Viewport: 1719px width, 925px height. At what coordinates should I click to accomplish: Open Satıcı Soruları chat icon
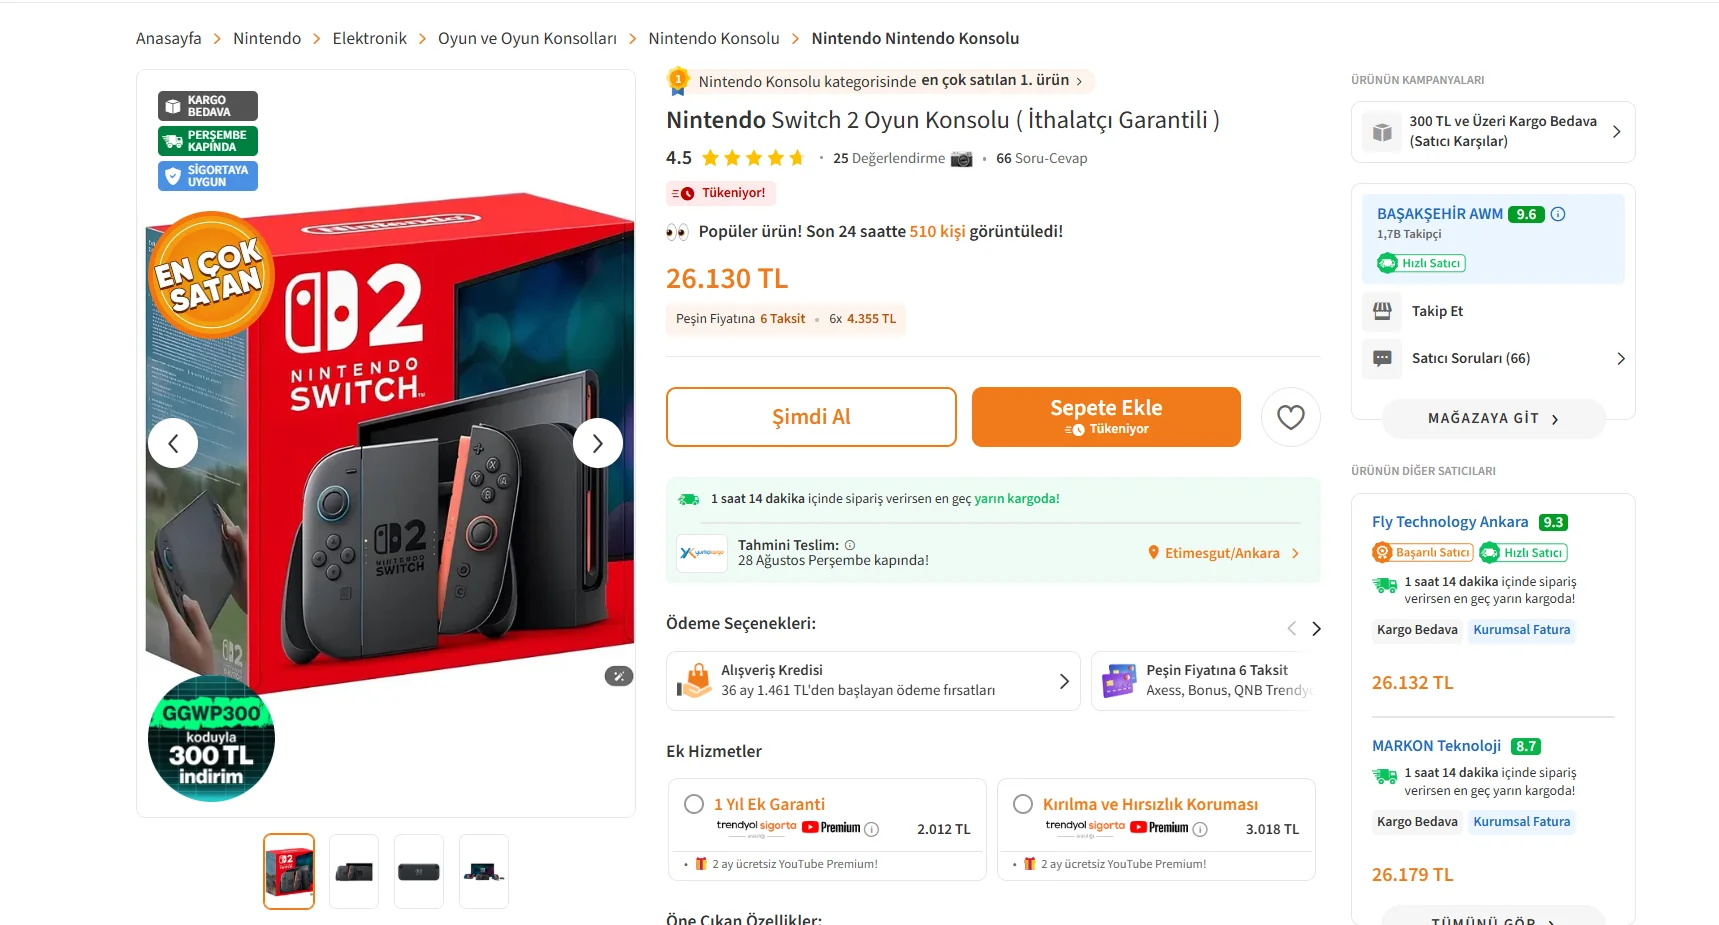click(x=1382, y=358)
